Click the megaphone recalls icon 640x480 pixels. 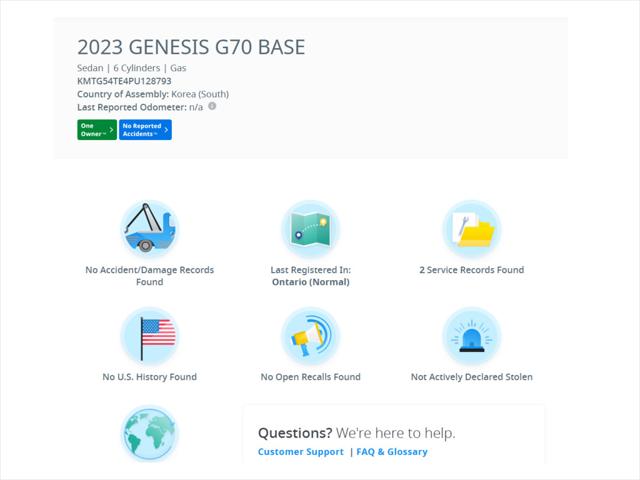tap(311, 336)
